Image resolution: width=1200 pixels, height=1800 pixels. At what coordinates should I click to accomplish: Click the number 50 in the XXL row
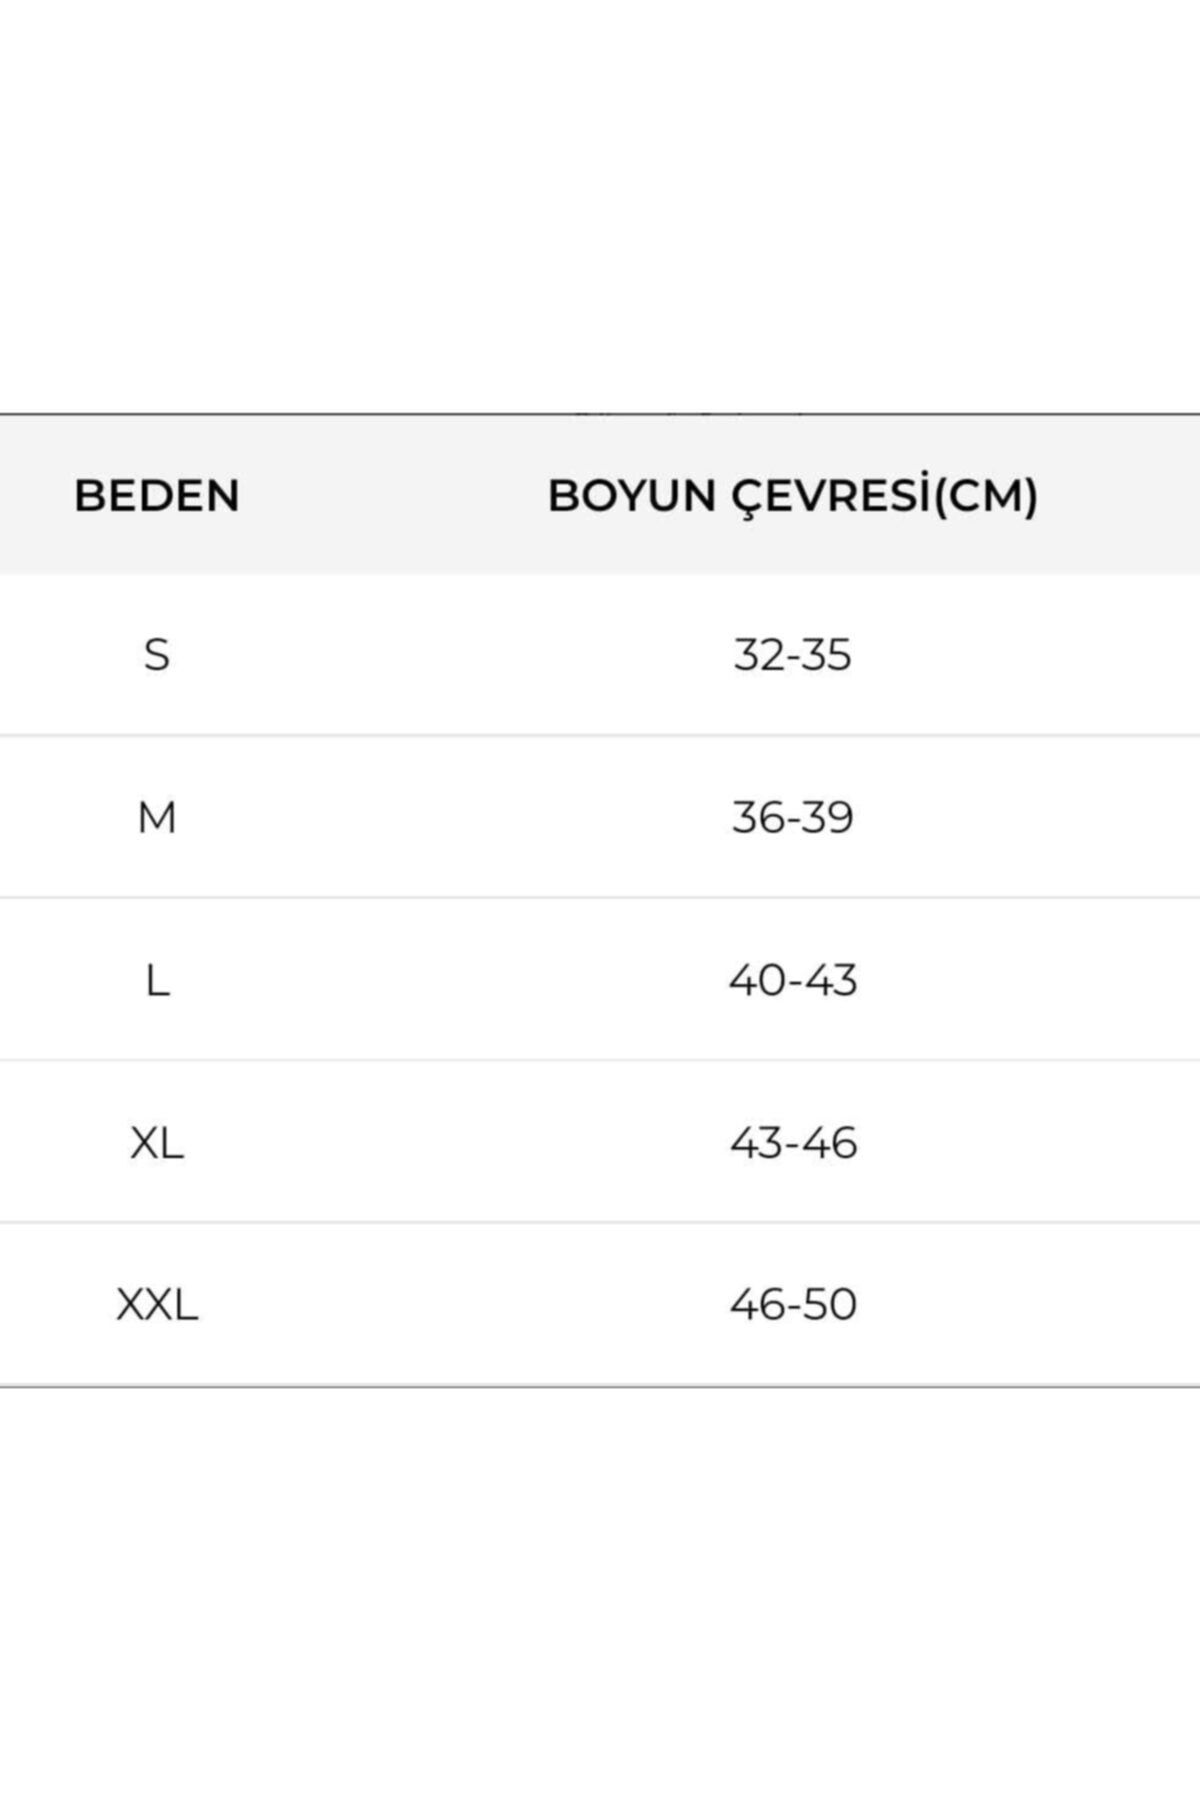click(x=829, y=1305)
